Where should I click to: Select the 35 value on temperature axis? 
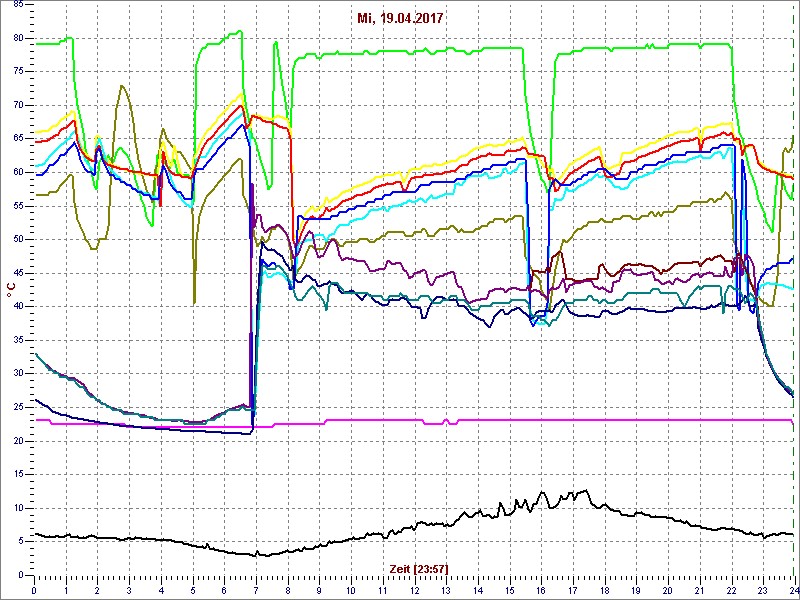click(x=17, y=340)
